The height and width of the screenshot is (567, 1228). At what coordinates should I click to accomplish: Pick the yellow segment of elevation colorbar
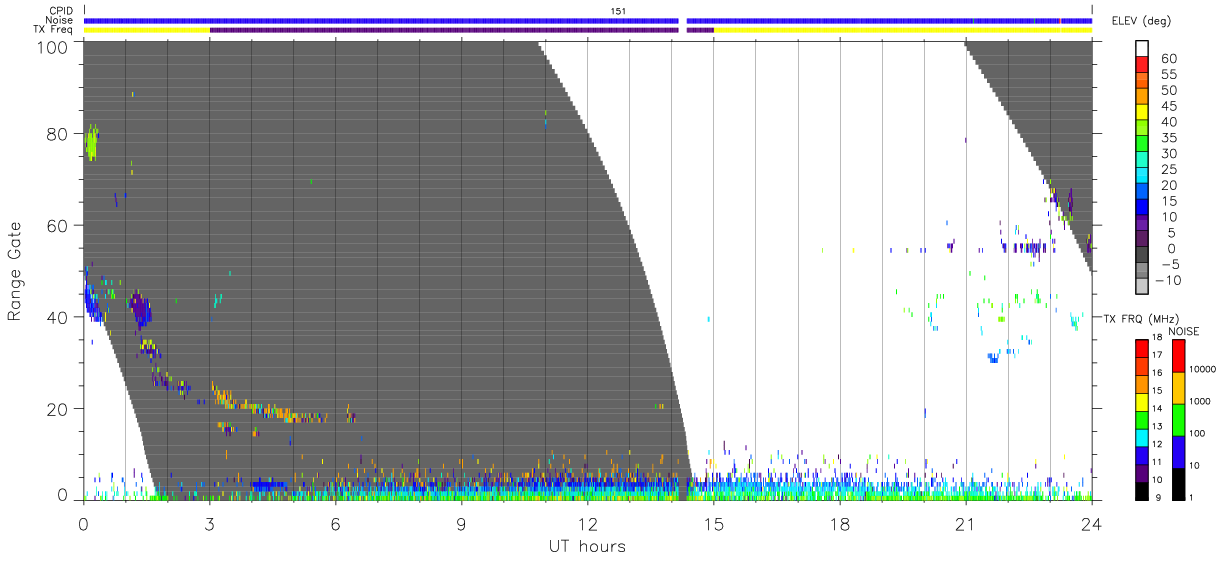pos(1142,114)
